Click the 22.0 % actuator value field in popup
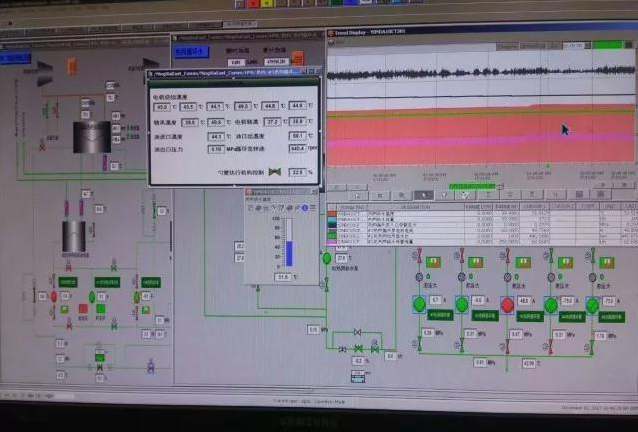The image size is (638, 432). 297,172
